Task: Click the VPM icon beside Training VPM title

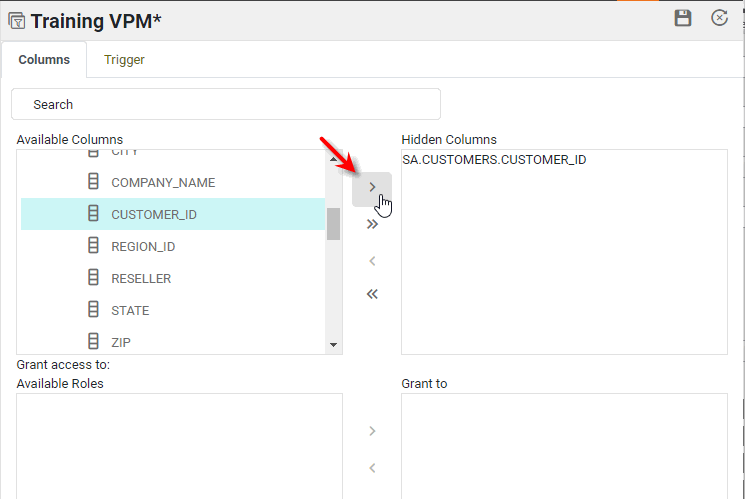Action: 16,20
